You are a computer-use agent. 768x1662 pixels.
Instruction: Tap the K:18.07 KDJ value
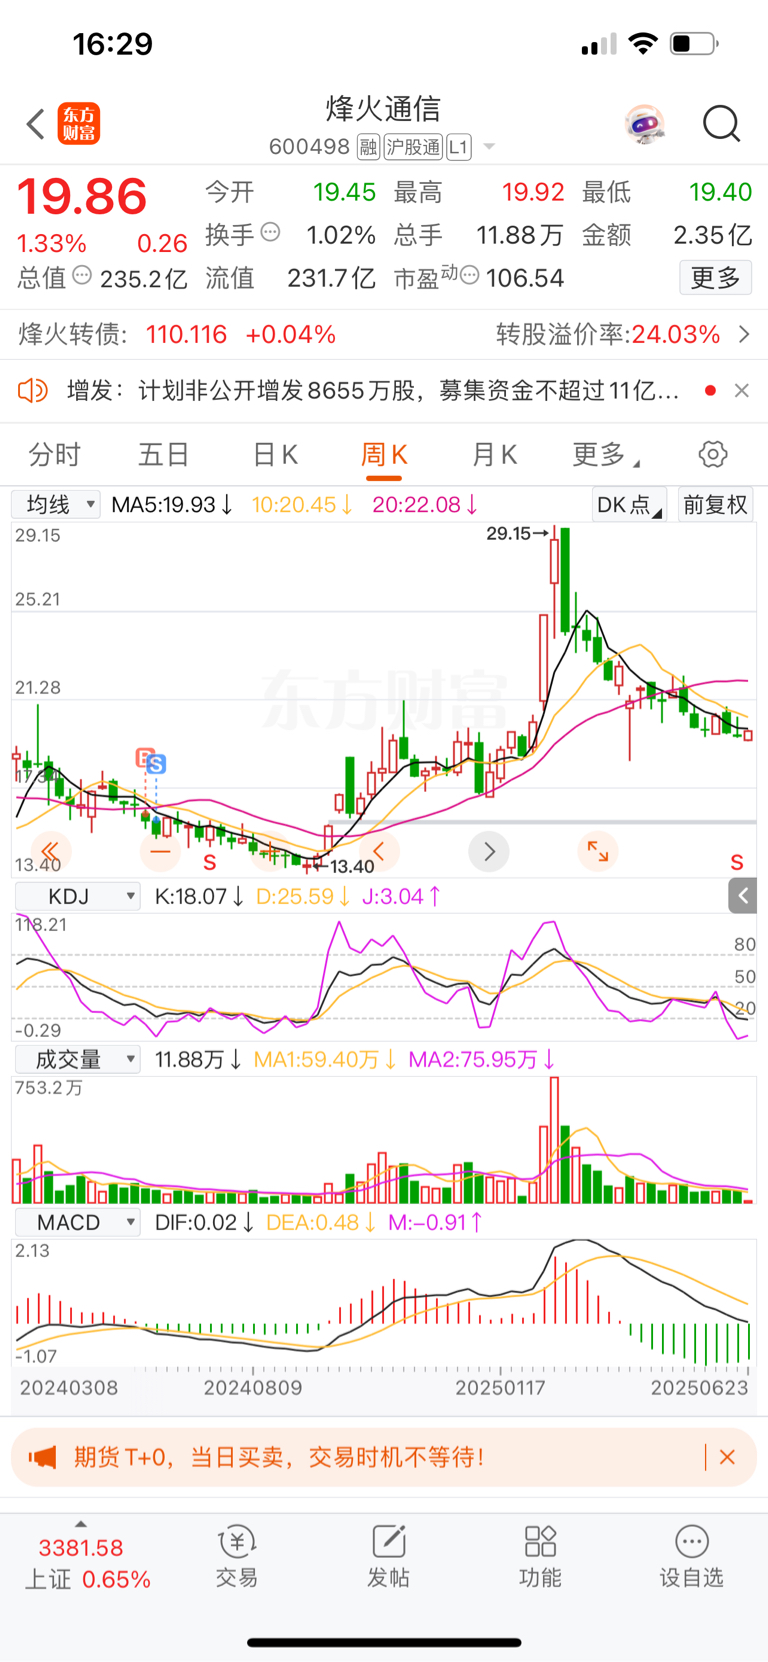[199, 896]
